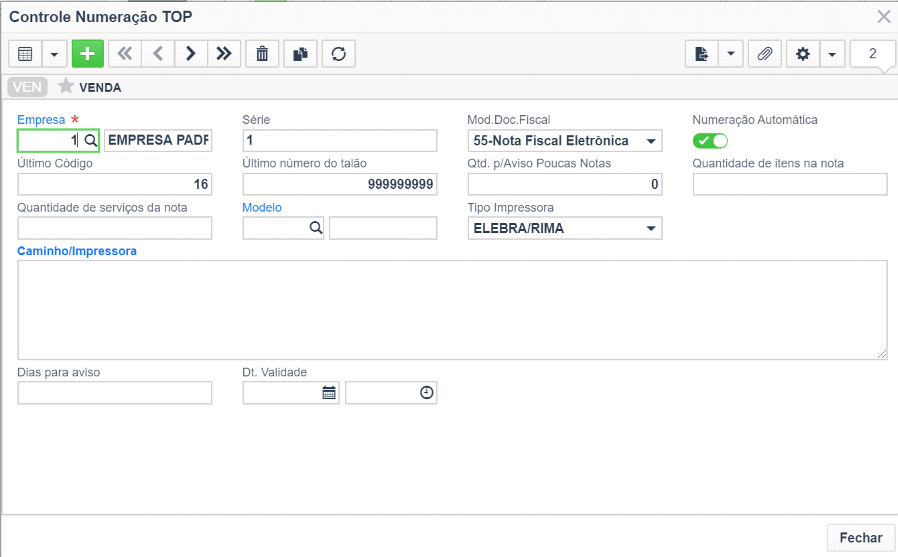This screenshot has width=898, height=557.
Task: Go to next record
Action: coord(191,54)
